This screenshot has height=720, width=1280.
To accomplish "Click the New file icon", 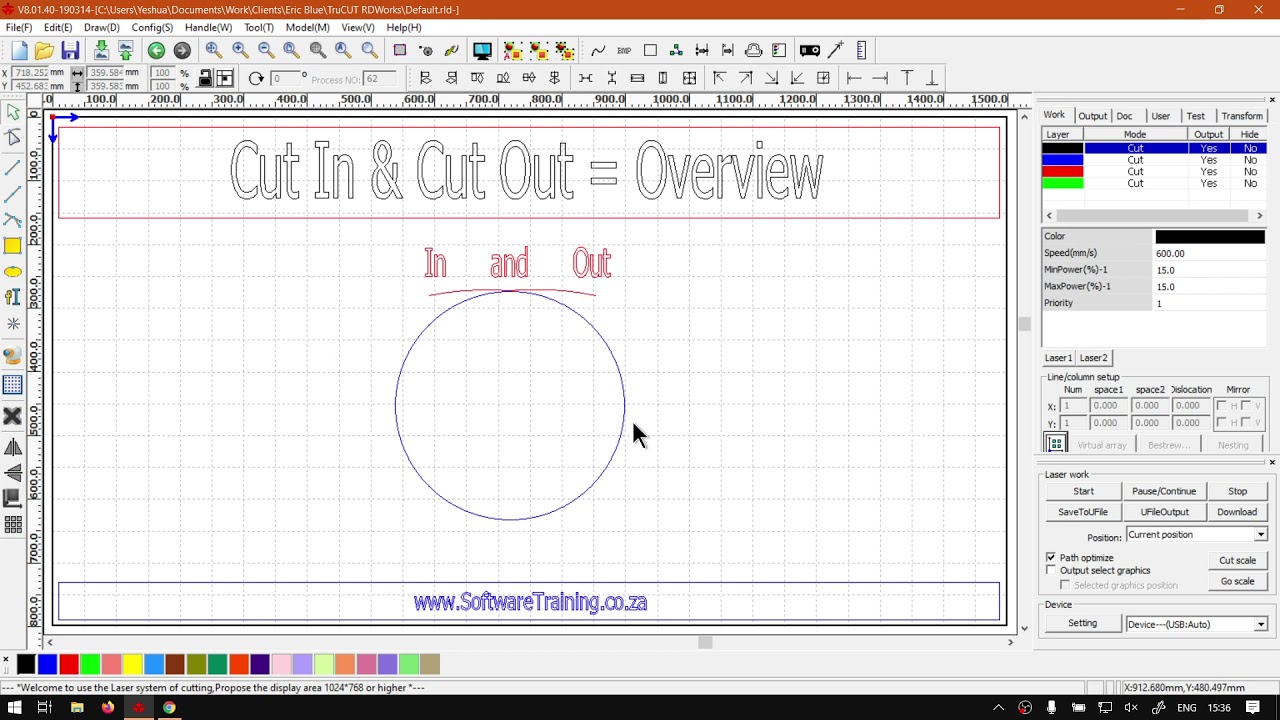I will pyautogui.click(x=19, y=51).
